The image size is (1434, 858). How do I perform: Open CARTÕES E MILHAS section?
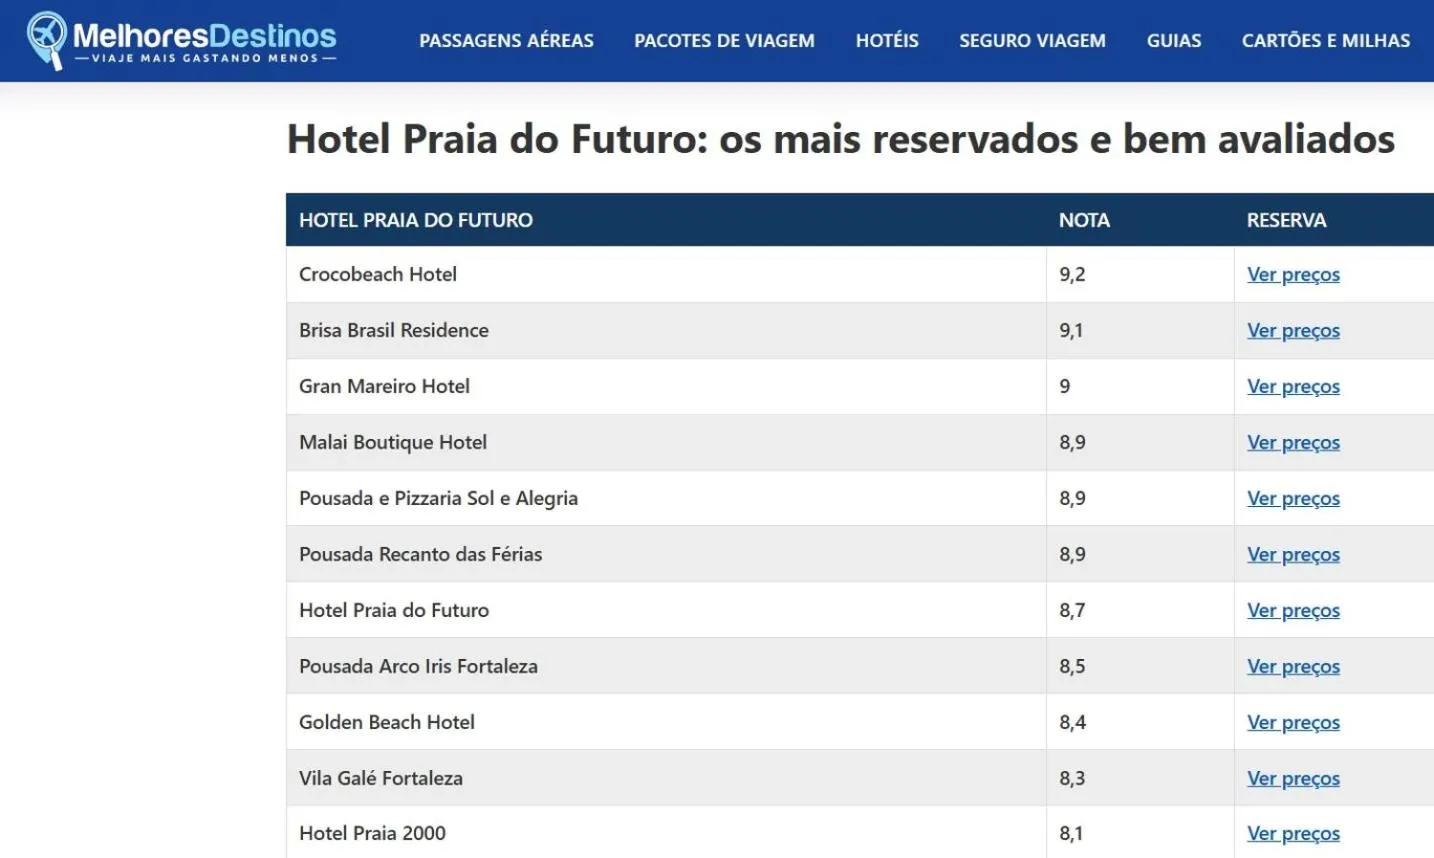(x=1326, y=41)
